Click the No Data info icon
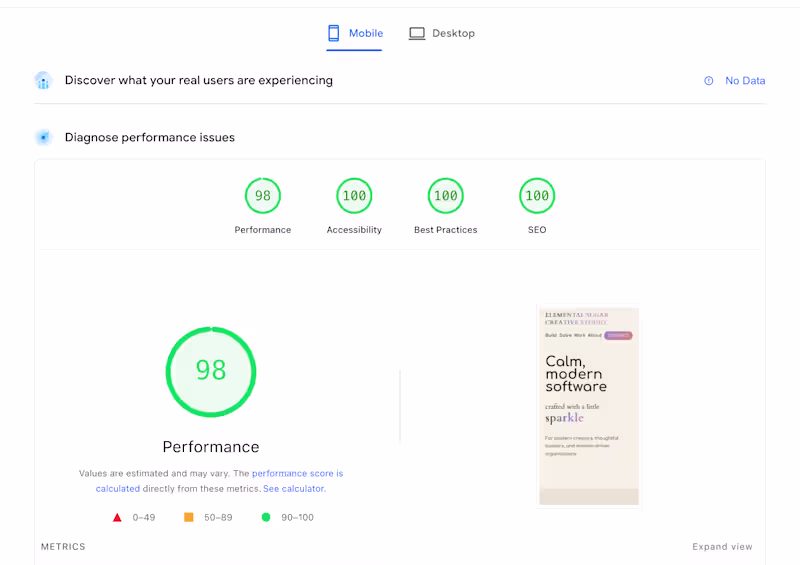 (709, 81)
